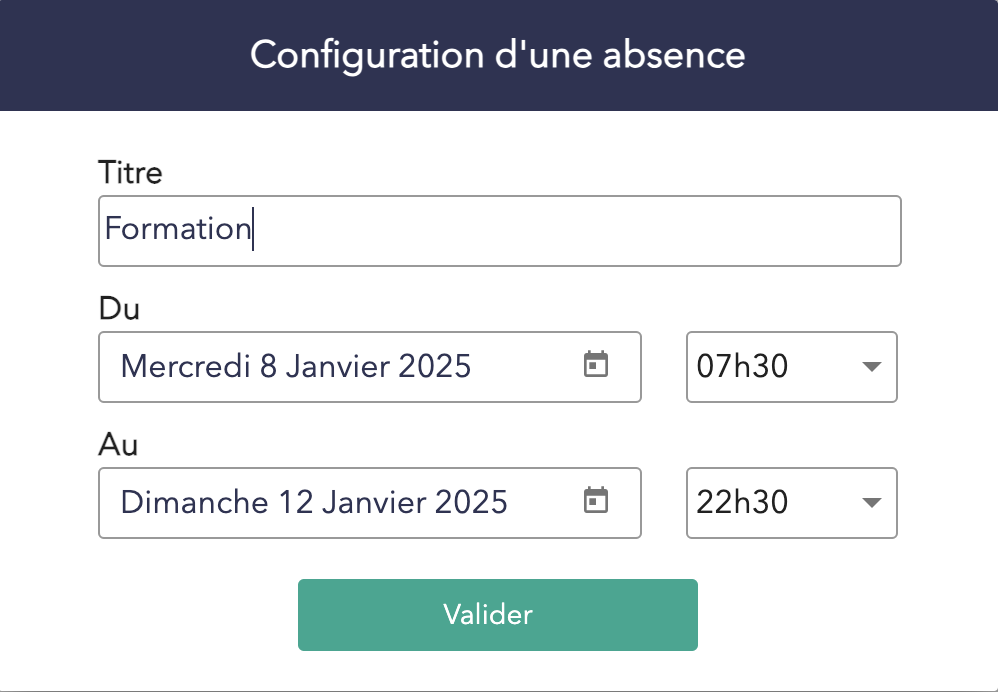This screenshot has width=998, height=692.
Task: Click the Du label above the start date
Action: (x=119, y=308)
